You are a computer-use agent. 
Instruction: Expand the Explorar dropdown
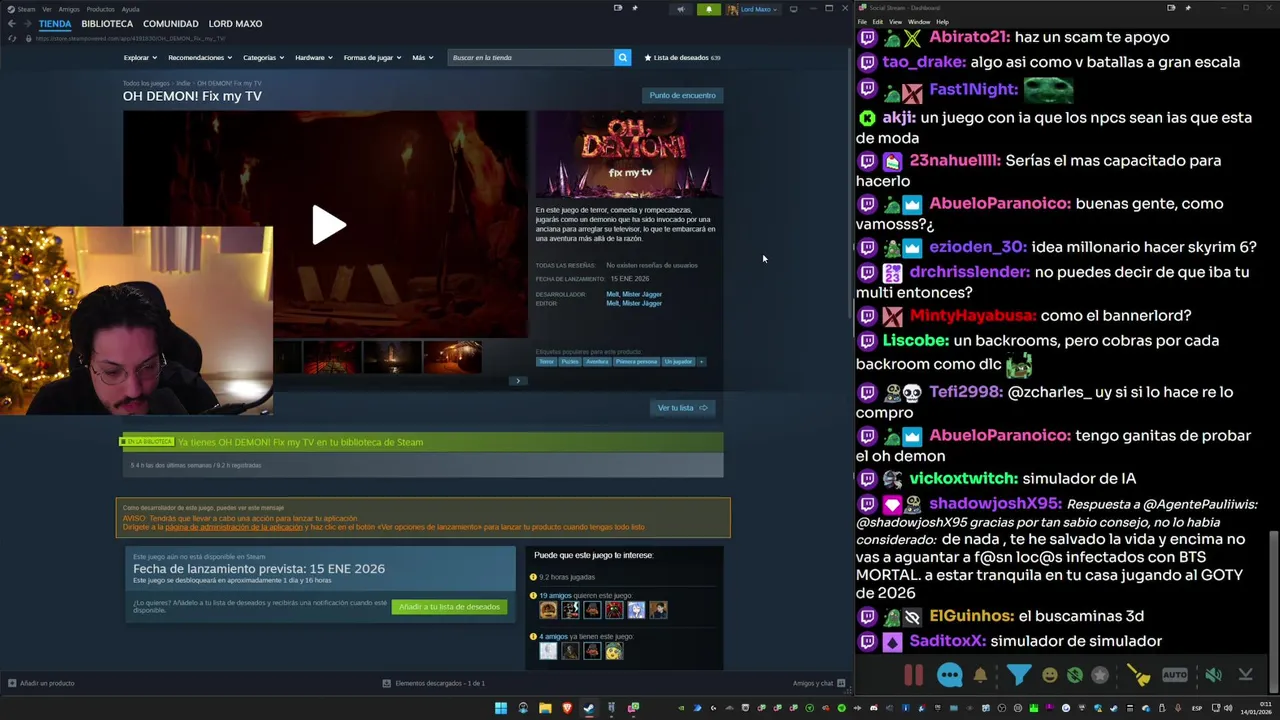(x=139, y=57)
